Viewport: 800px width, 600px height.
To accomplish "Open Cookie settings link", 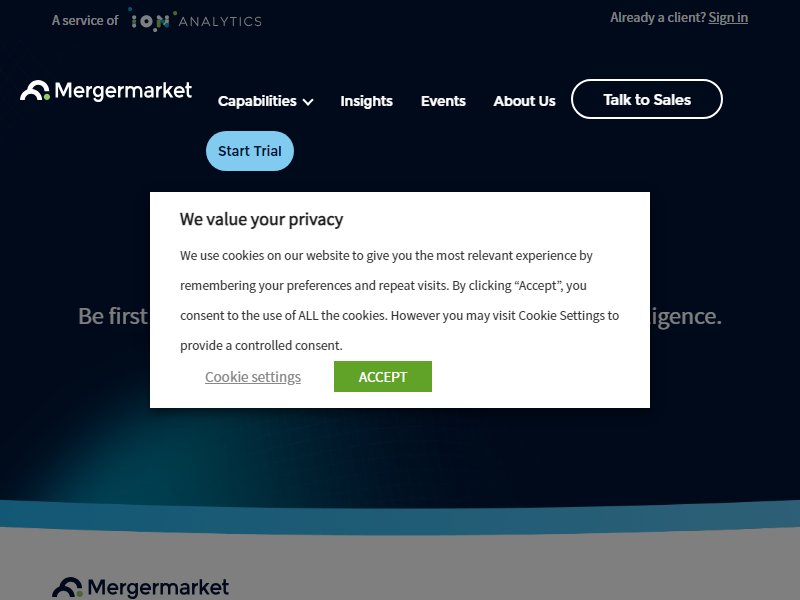I will point(253,377).
